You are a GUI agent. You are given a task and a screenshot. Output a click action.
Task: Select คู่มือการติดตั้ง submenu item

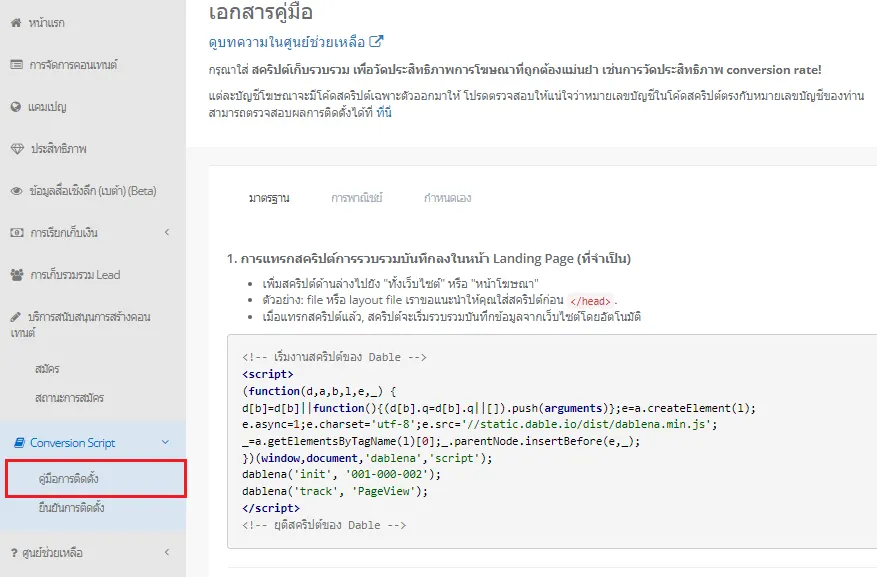tap(69, 478)
